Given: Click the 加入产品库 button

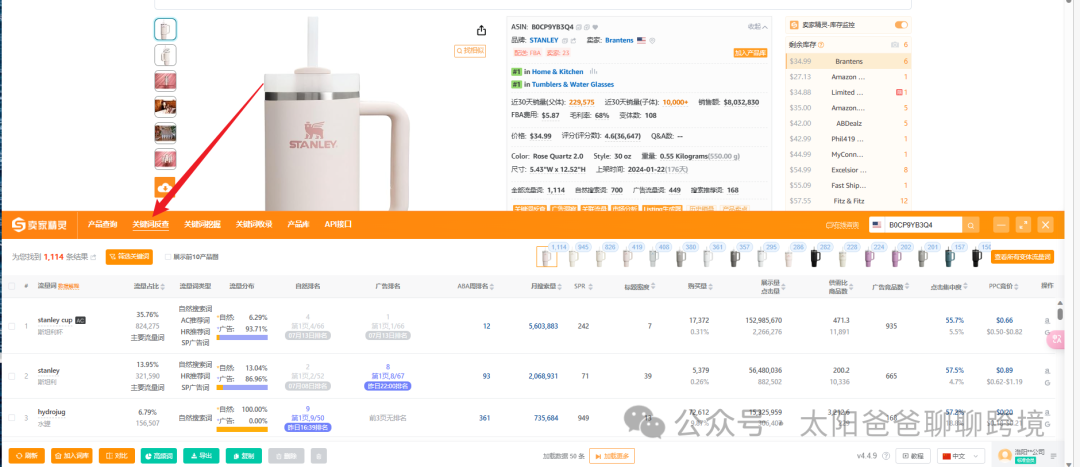Looking at the screenshot, I should coord(750,52).
